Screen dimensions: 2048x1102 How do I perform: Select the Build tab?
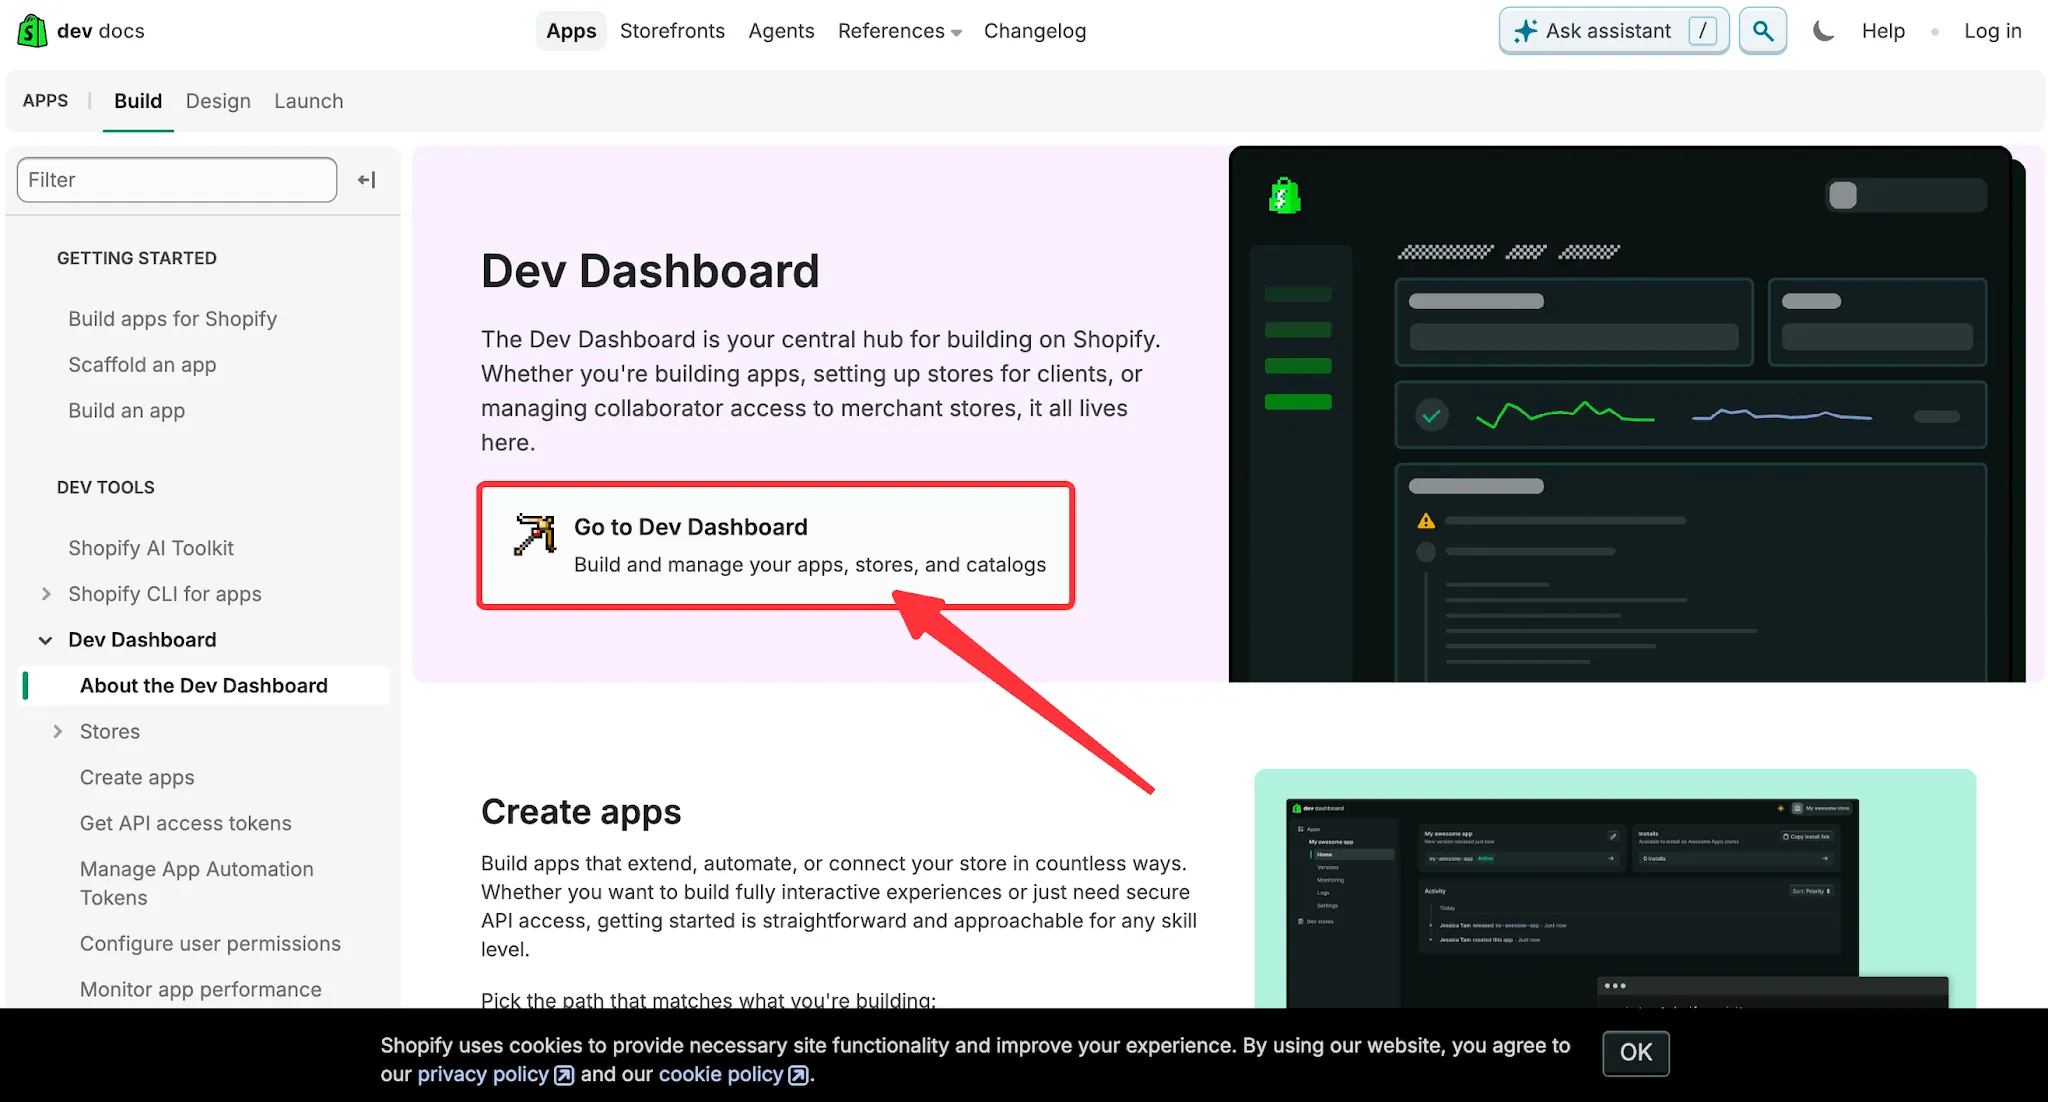point(138,101)
